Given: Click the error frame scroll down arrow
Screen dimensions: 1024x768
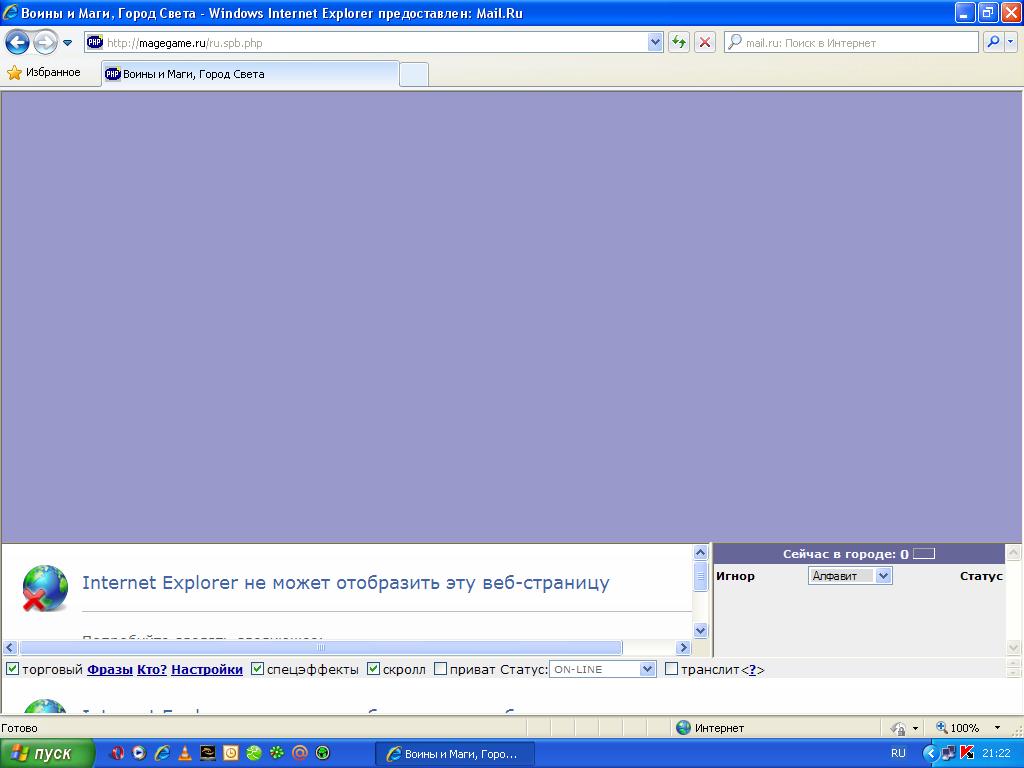Looking at the screenshot, I should pyautogui.click(x=700, y=630).
